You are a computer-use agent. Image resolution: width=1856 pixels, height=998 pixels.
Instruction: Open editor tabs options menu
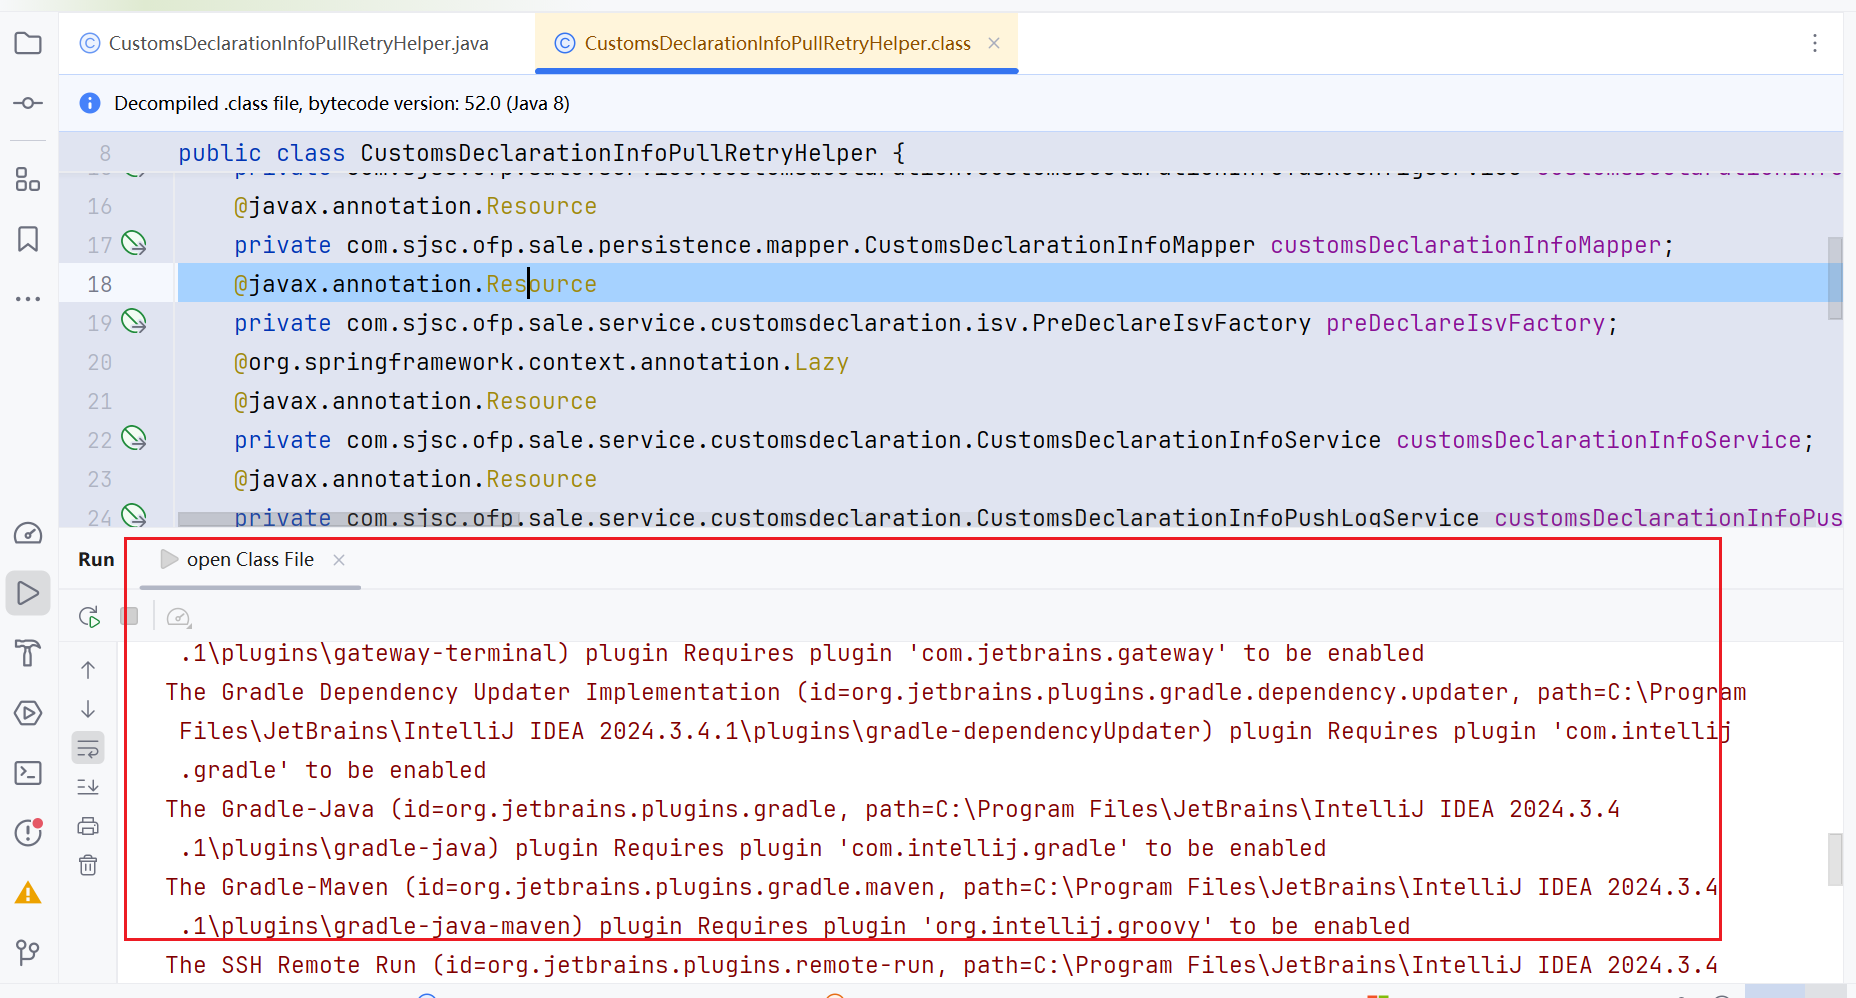tap(1815, 43)
